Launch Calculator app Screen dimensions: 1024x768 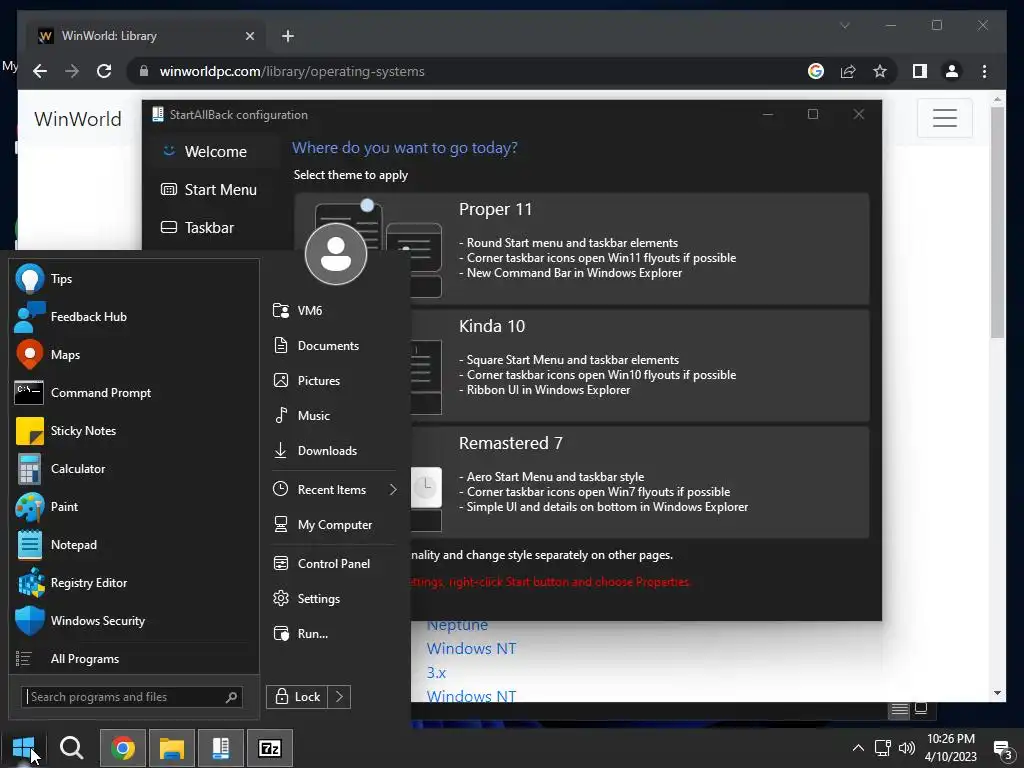134,469
